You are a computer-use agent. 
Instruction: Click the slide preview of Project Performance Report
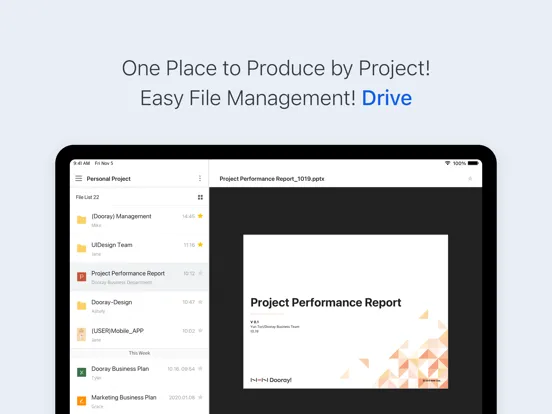[345, 312]
